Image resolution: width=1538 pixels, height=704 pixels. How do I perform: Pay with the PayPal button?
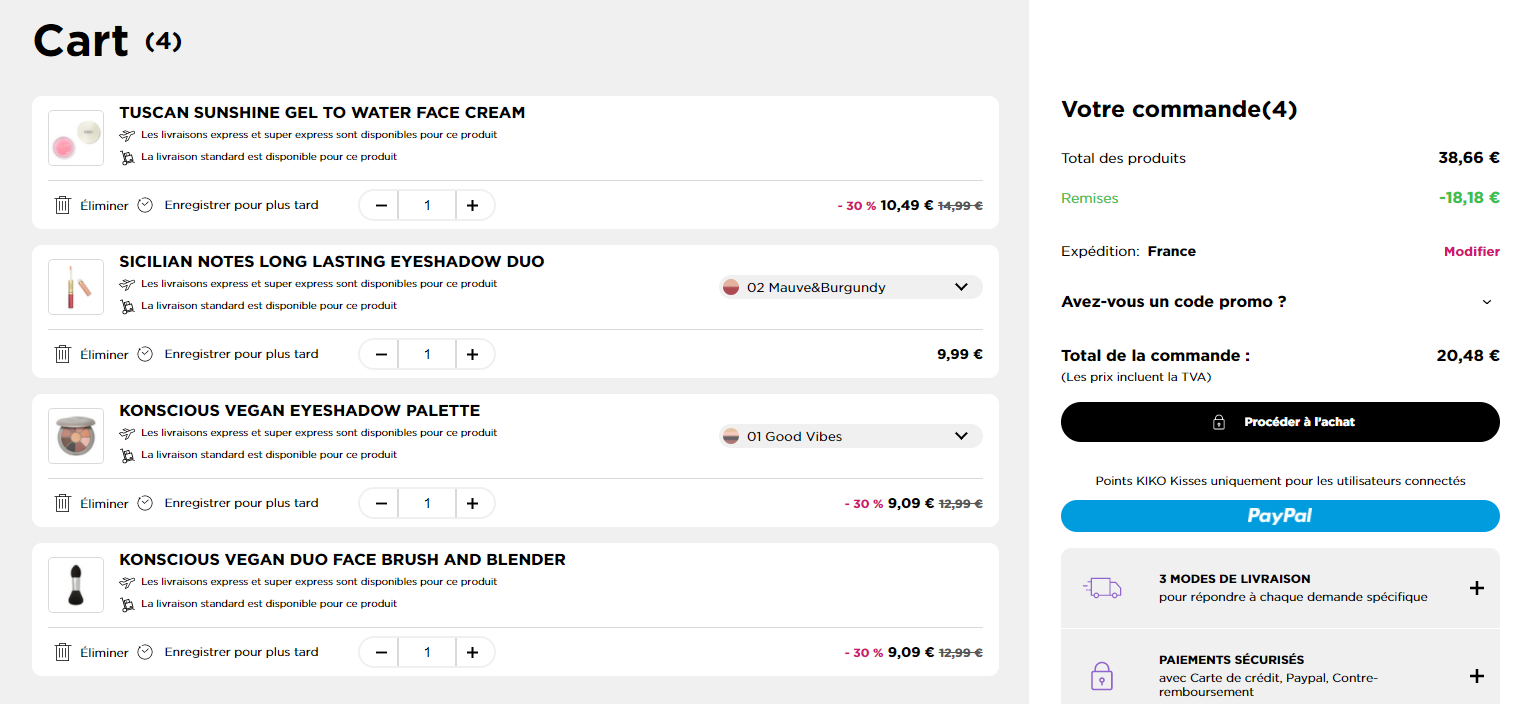pos(1280,516)
